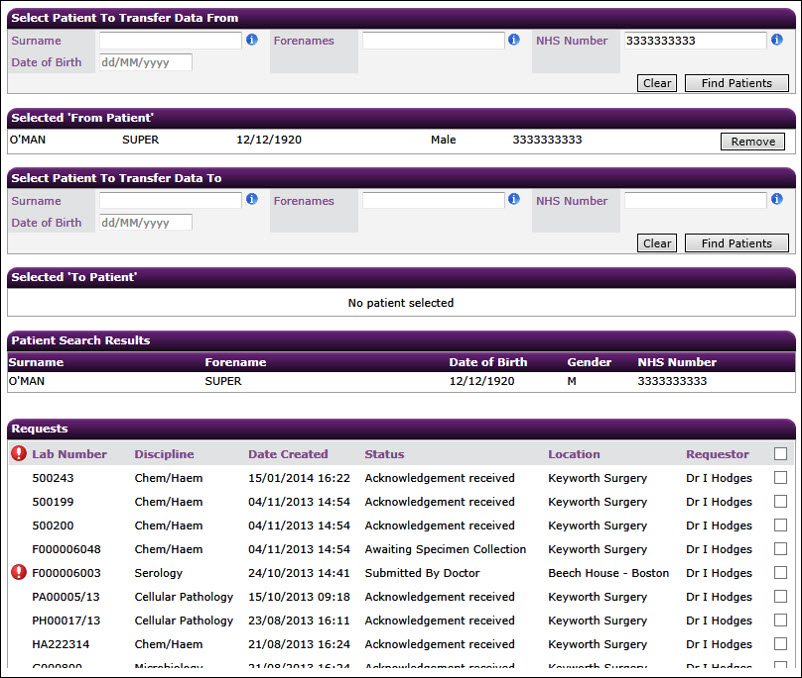Viewport: 802px width, 678px height.
Task: Click the NHS Number field in Transfer To
Action: coord(695,200)
